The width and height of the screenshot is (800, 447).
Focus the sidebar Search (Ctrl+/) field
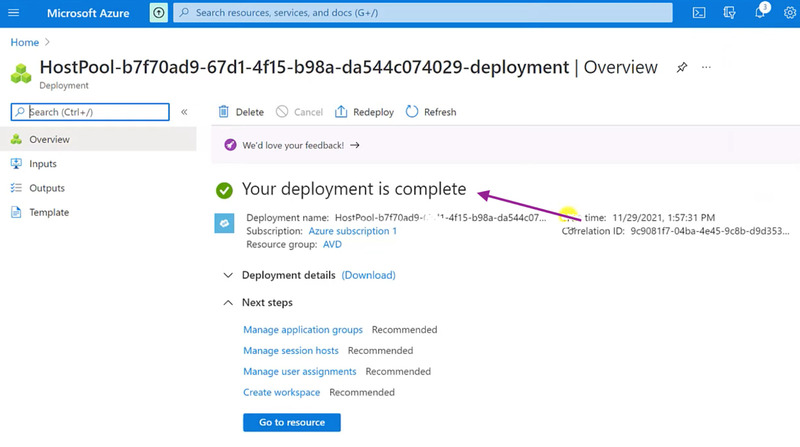tap(90, 112)
